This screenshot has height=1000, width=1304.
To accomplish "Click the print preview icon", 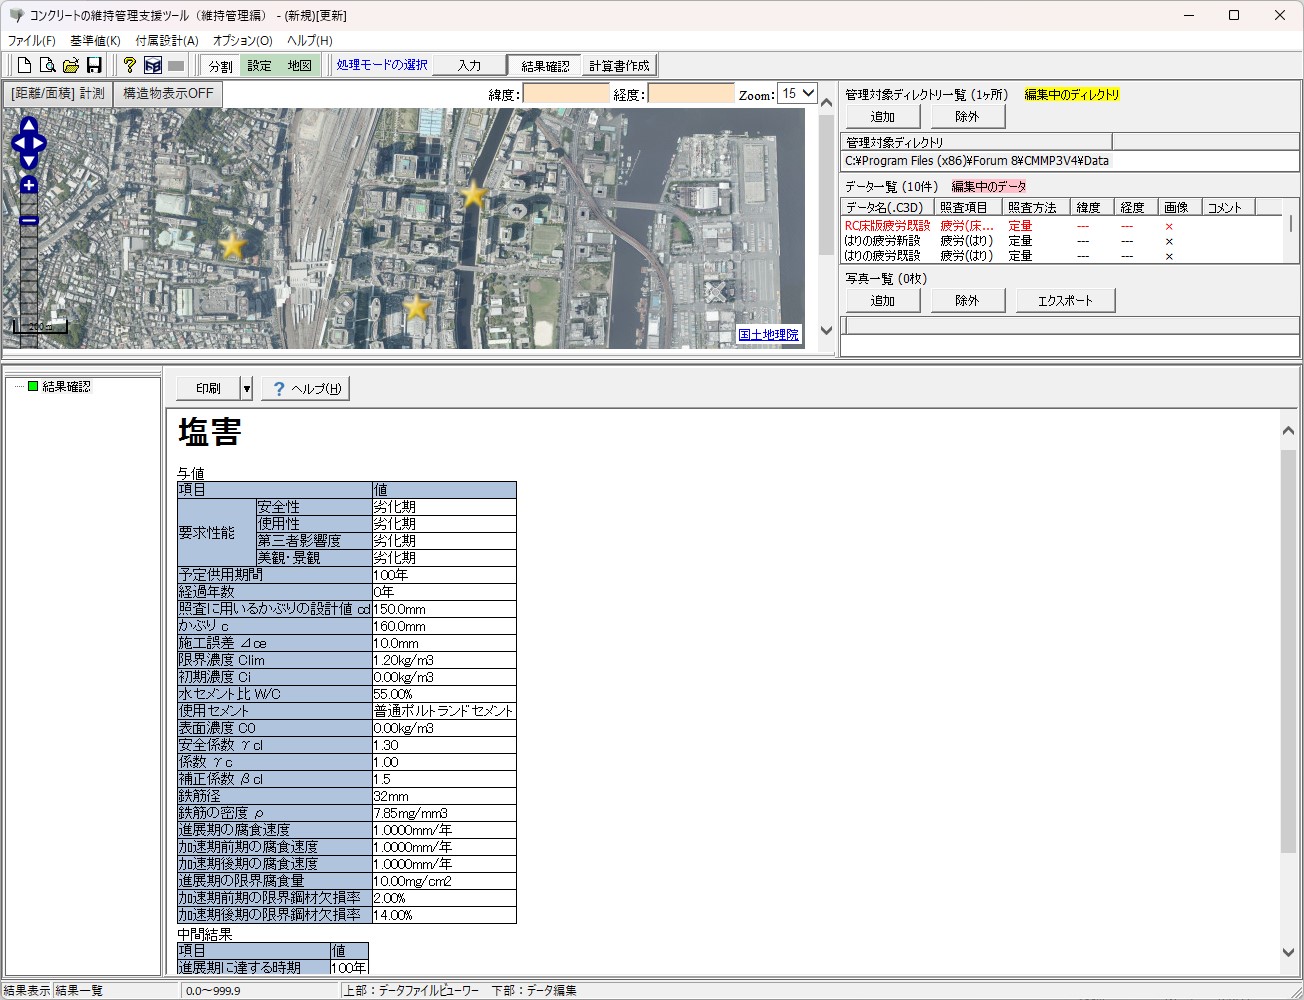I will [47, 66].
